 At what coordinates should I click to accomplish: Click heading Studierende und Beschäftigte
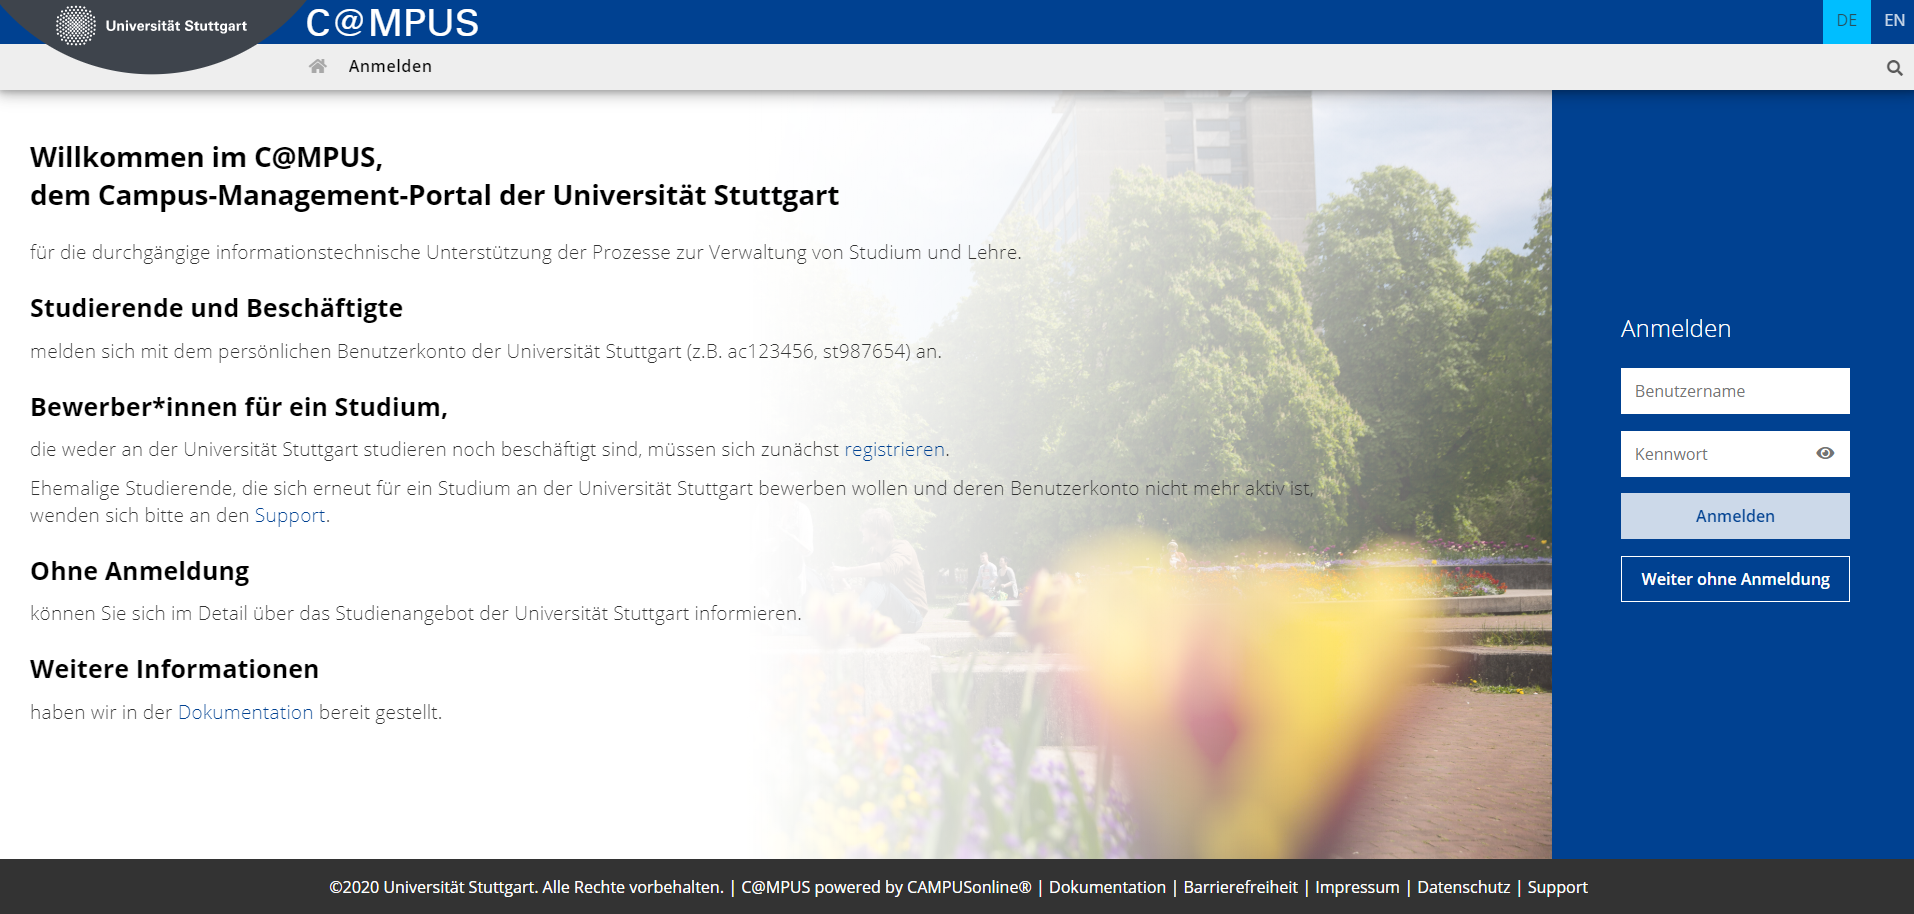tap(216, 308)
